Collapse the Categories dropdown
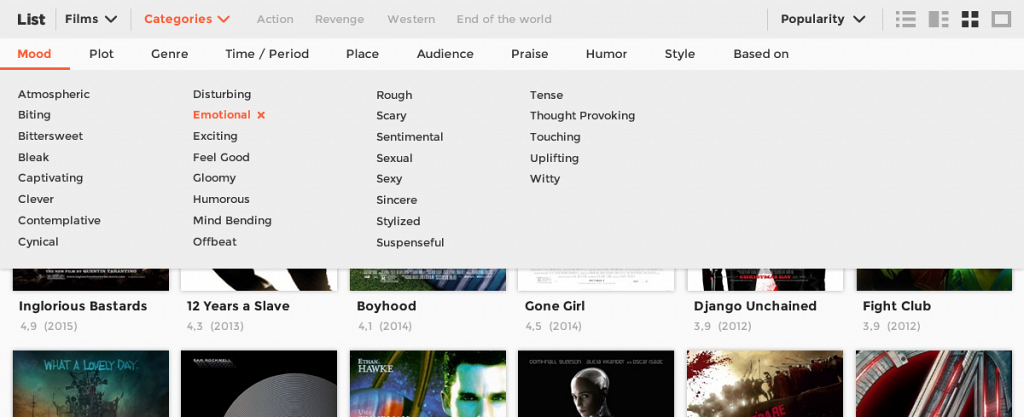1024x417 pixels. (187, 20)
